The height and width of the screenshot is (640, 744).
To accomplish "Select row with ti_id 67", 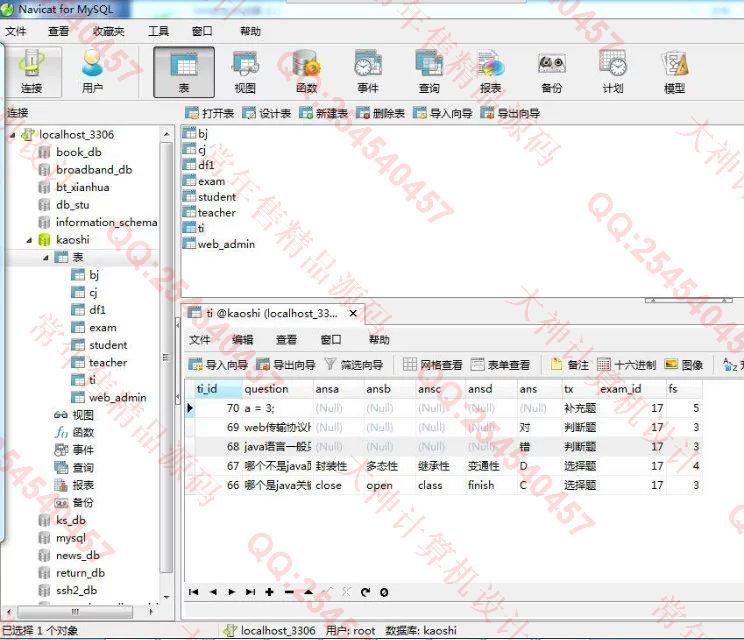I will click(444, 466).
